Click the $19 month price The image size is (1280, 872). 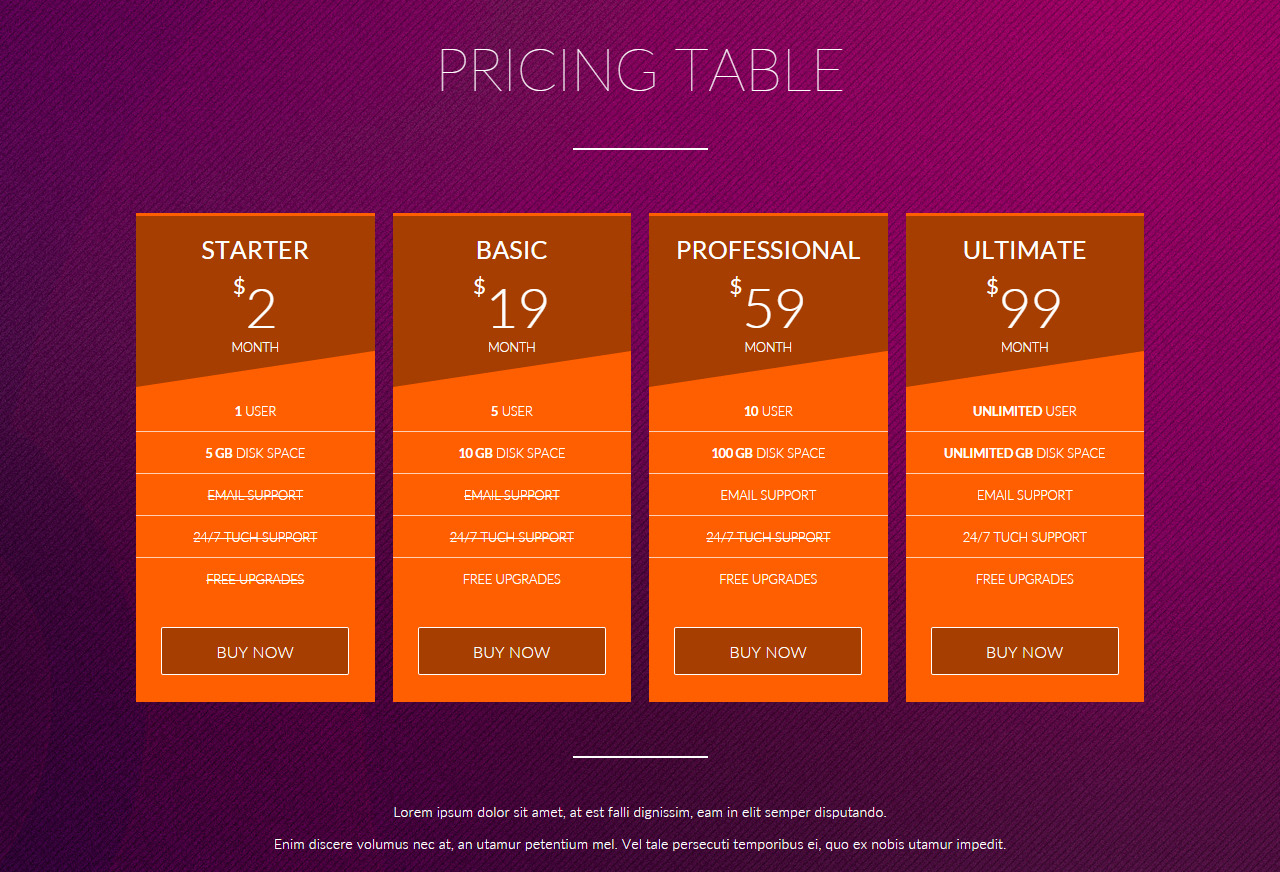512,310
